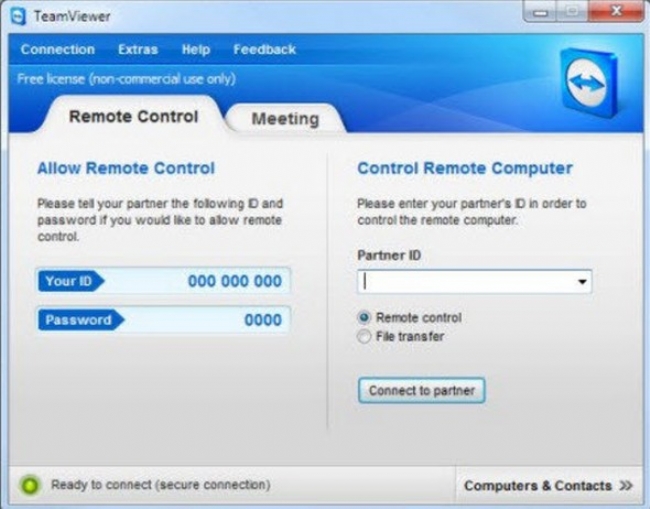Minimize the TeamViewer window

[543, 12]
